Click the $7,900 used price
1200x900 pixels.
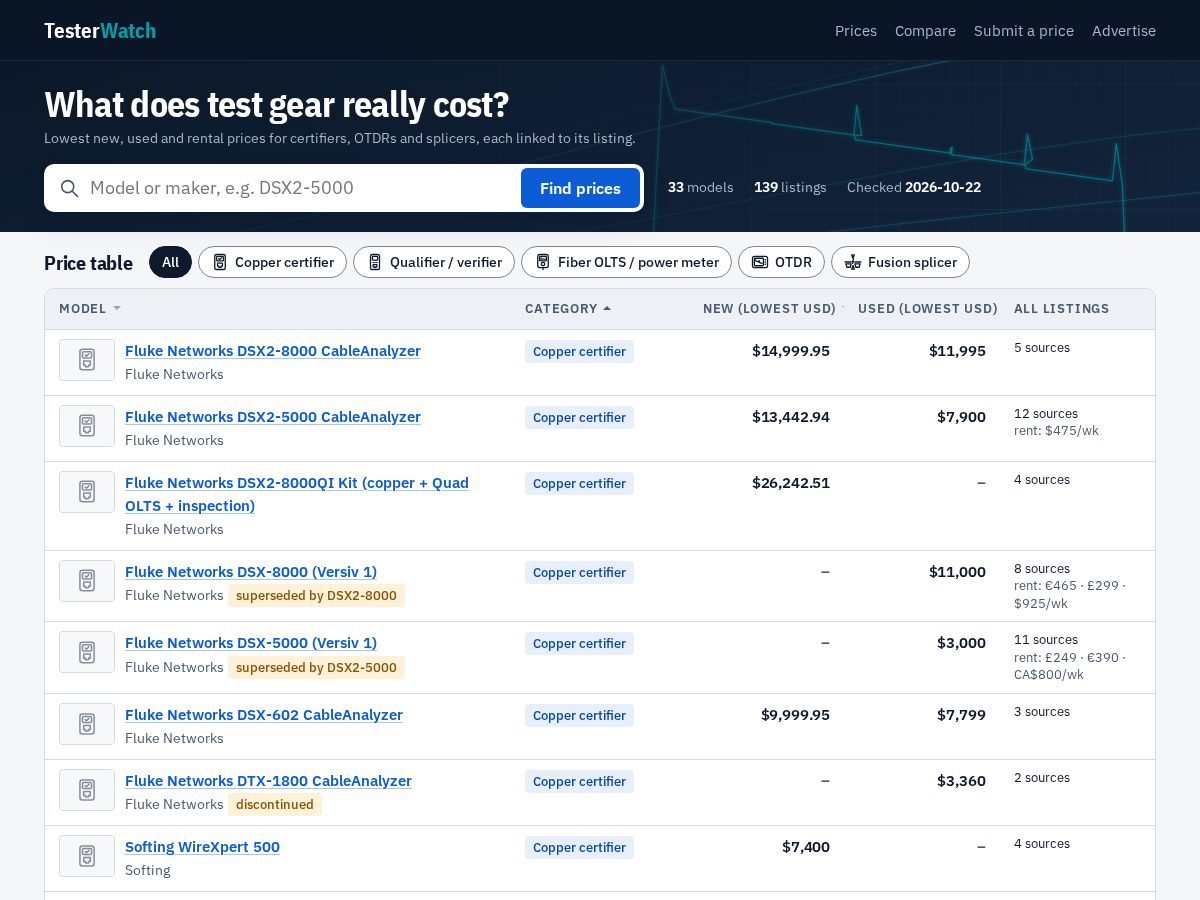click(x=961, y=417)
